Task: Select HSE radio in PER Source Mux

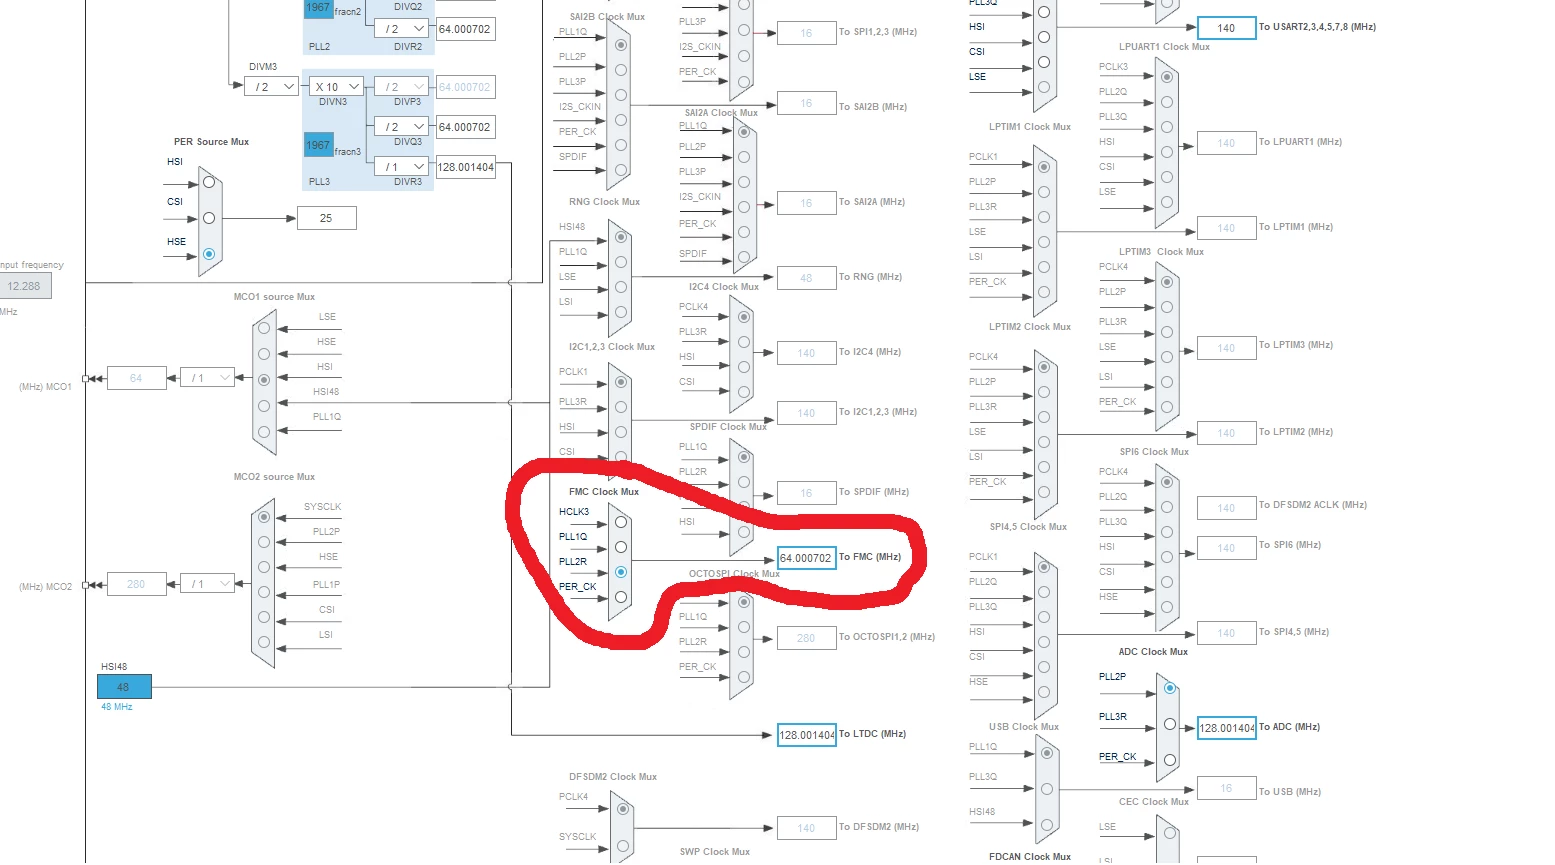Action: pyautogui.click(x=209, y=254)
